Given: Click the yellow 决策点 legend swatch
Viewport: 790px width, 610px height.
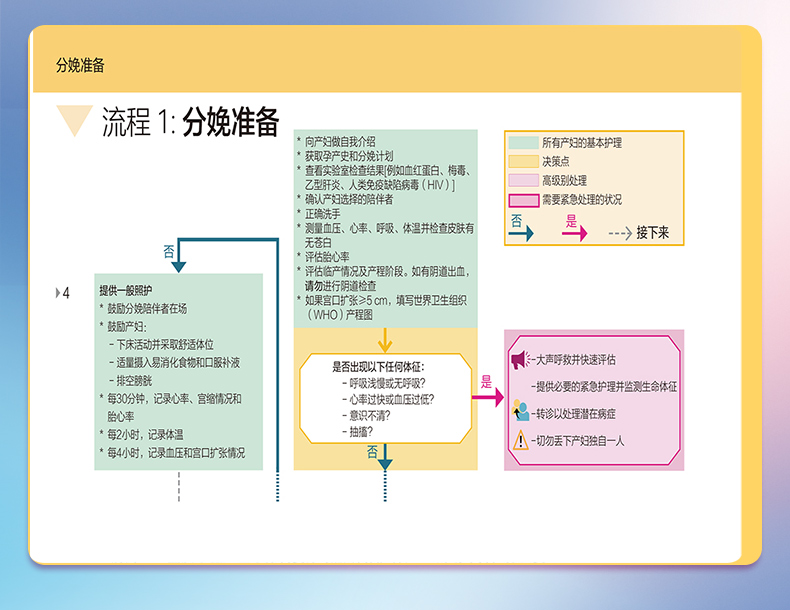Looking at the screenshot, I should [x=523, y=161].
